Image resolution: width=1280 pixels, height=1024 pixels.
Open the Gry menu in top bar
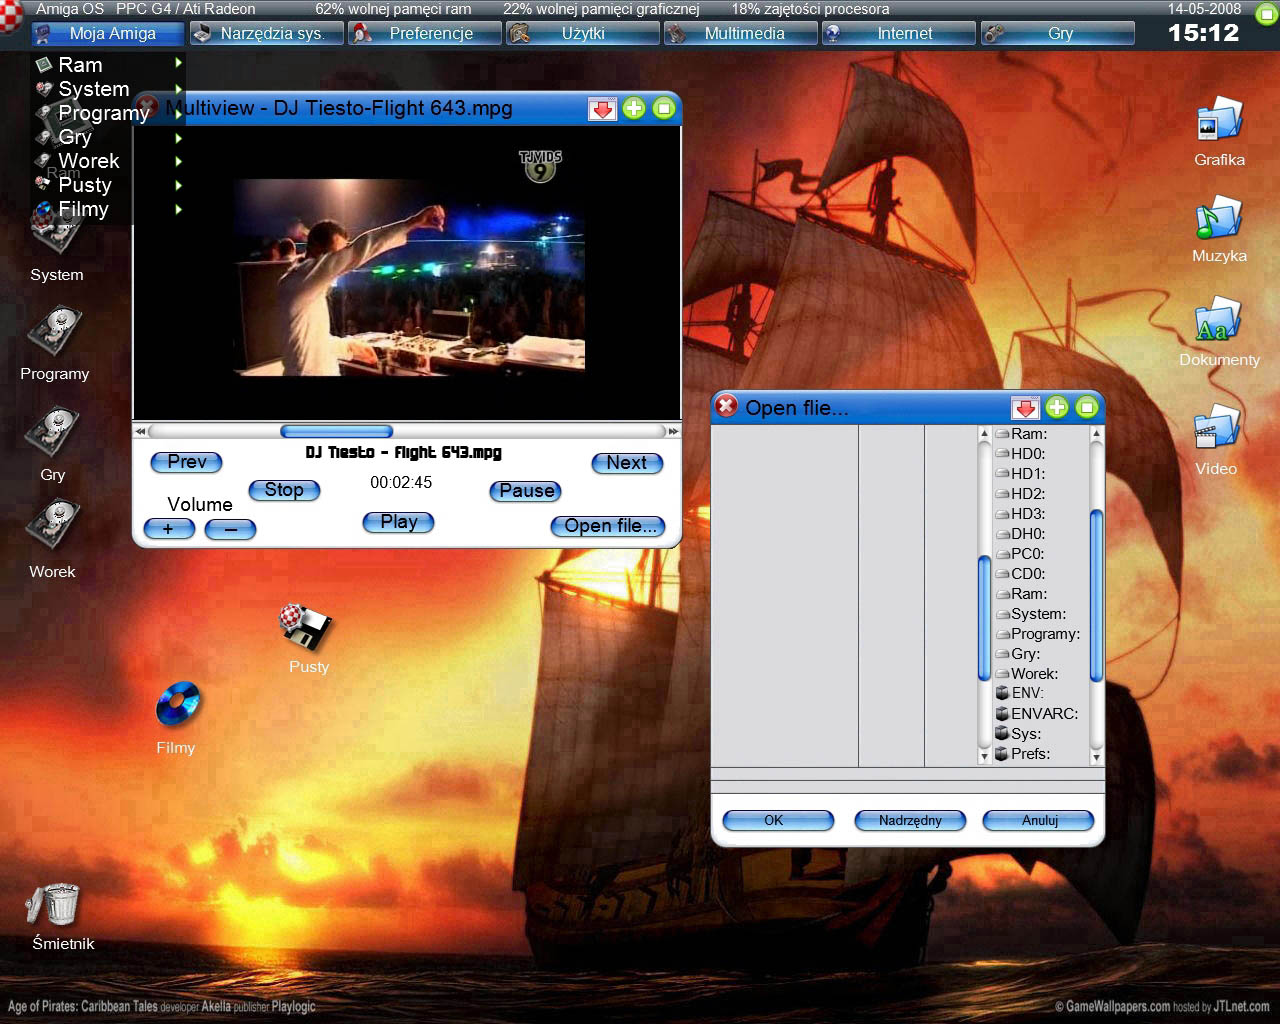coord(1057,33)
